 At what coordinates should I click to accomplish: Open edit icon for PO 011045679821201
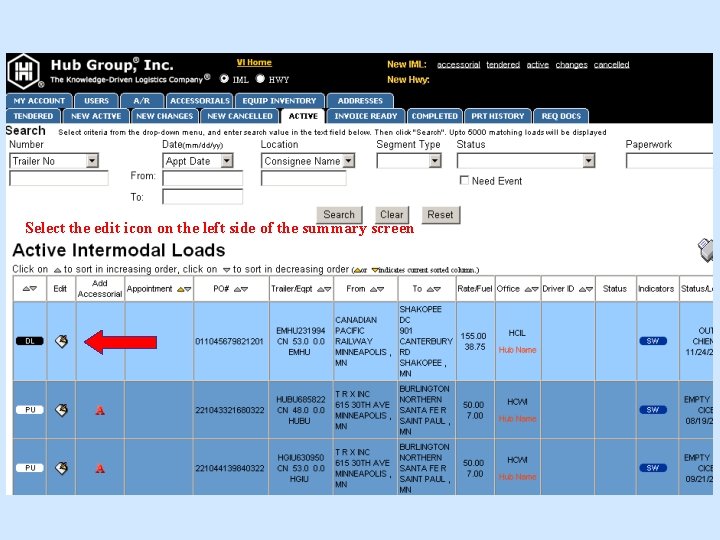(x=62, y=341)
